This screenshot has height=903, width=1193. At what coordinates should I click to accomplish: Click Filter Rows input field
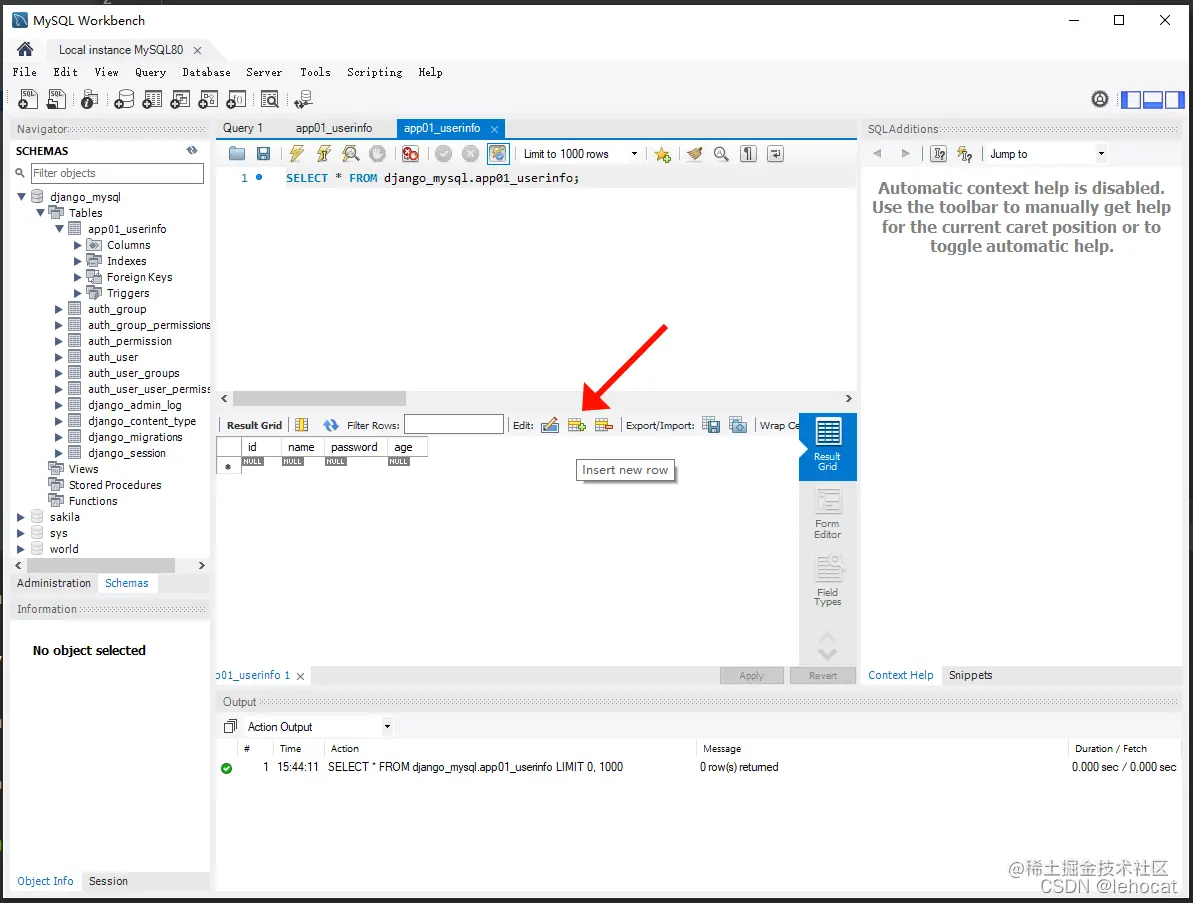pyautogui.click(x=454, y=424)
